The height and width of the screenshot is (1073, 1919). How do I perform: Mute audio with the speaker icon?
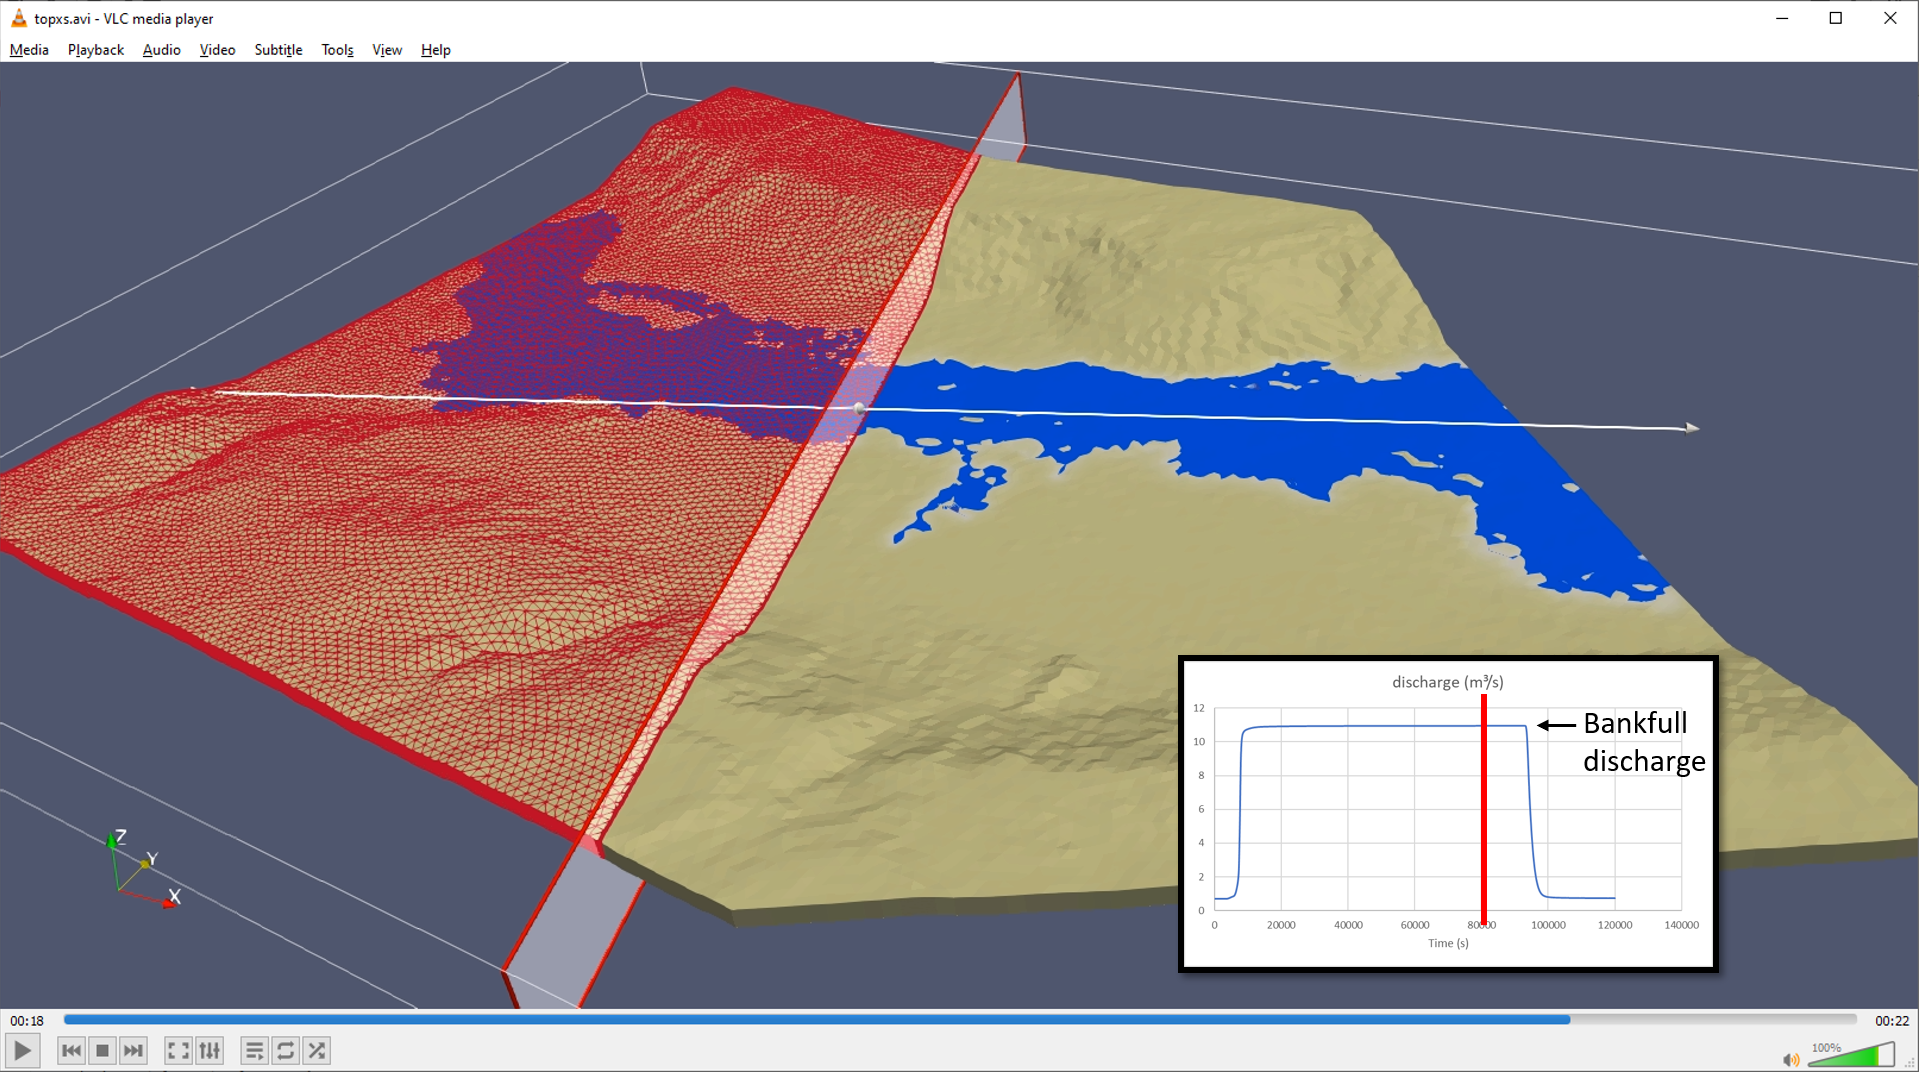1790,1059
